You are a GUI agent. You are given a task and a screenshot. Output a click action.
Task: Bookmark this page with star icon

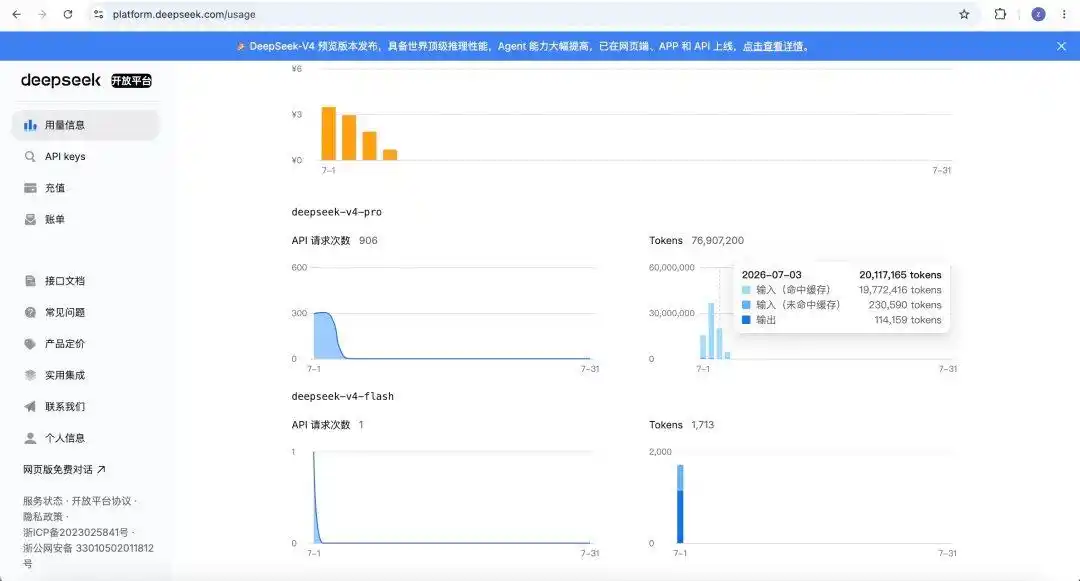[x=964, y=14]
